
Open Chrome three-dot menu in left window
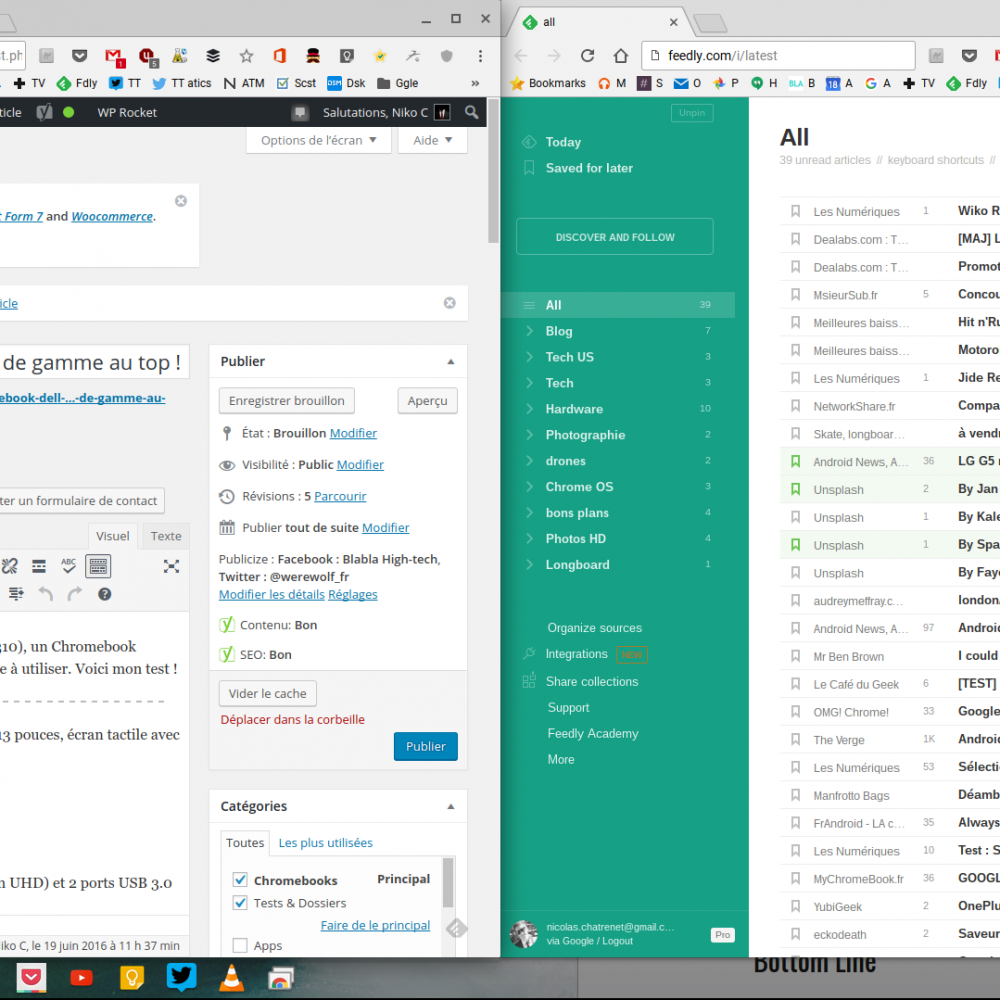tap(480, 56)
